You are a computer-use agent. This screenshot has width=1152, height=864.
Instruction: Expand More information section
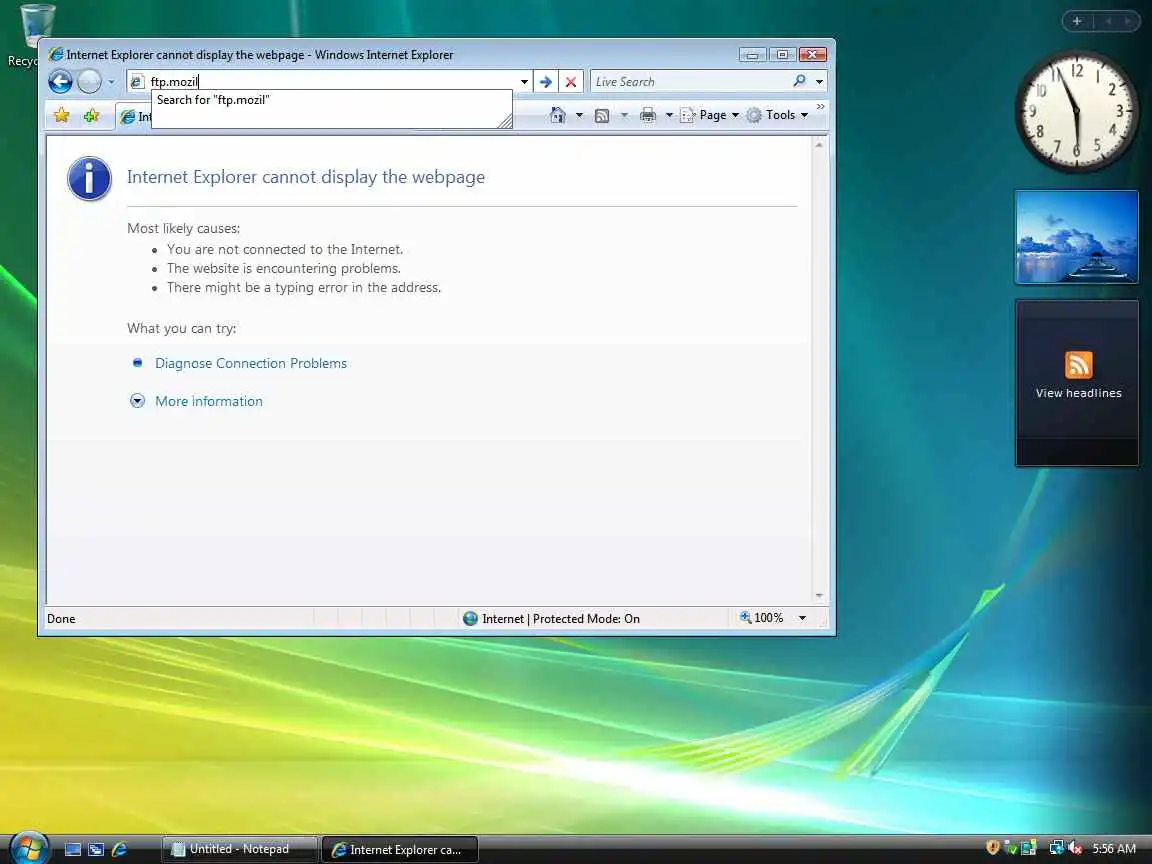coord(209,401)
